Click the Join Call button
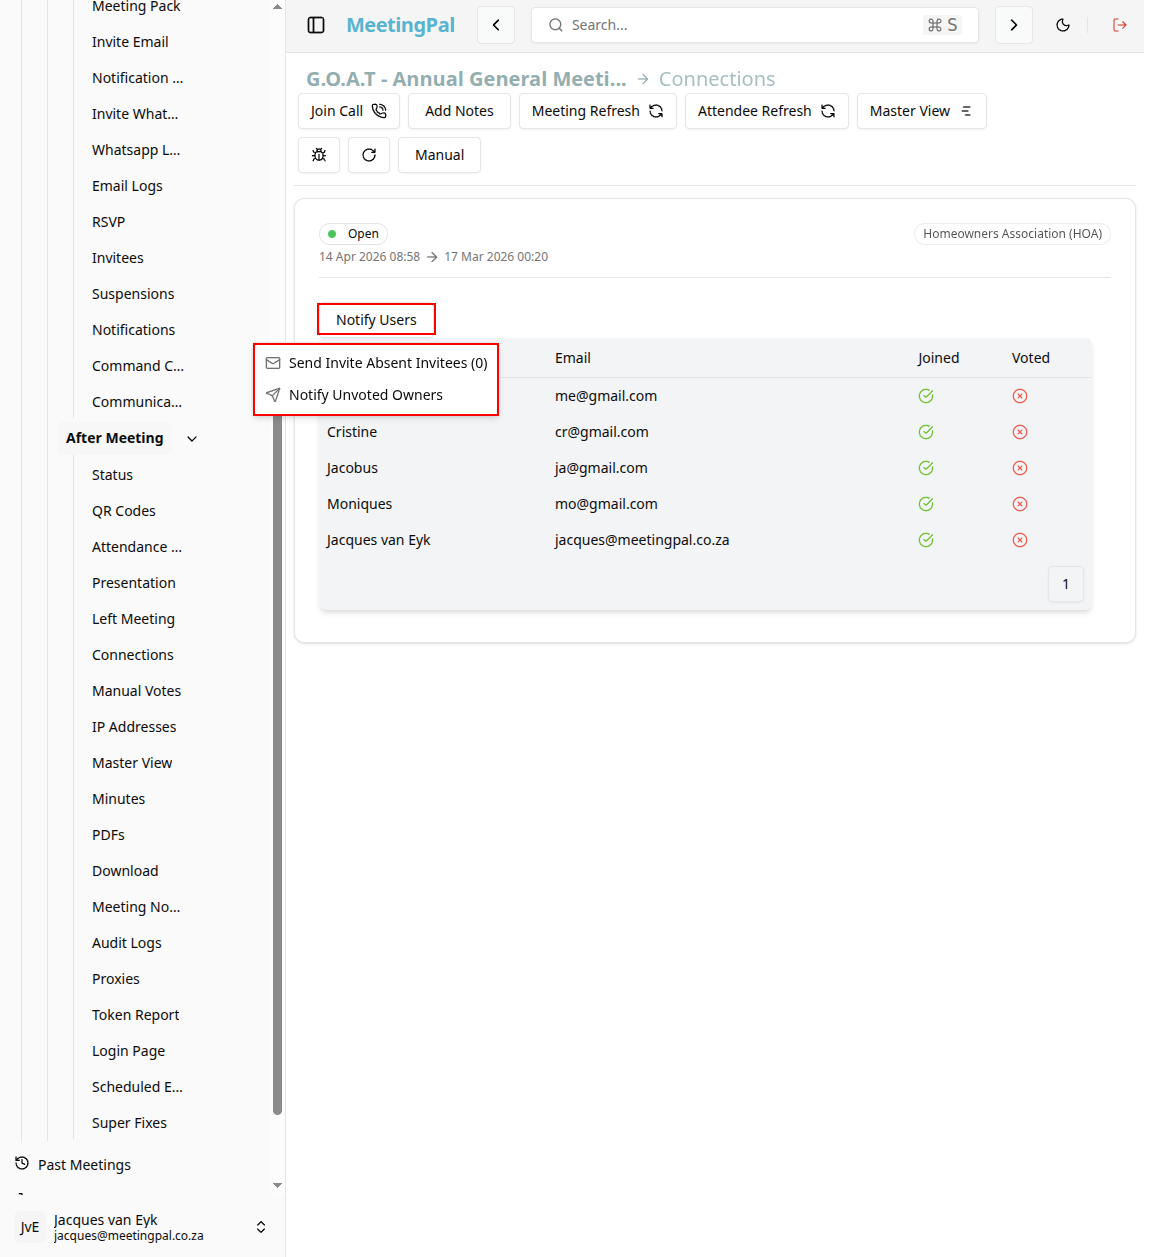This screenshot has height=1257, width=1158. coord(348,111)
